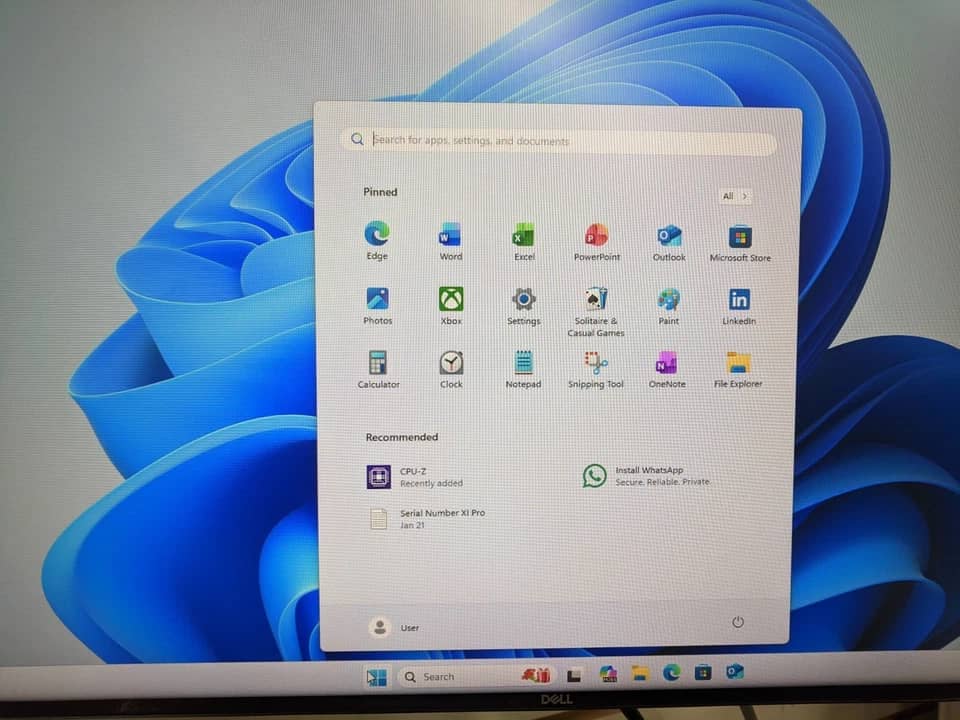
Task: Launch Notepad from pinned apps
Action: point(523,369)
